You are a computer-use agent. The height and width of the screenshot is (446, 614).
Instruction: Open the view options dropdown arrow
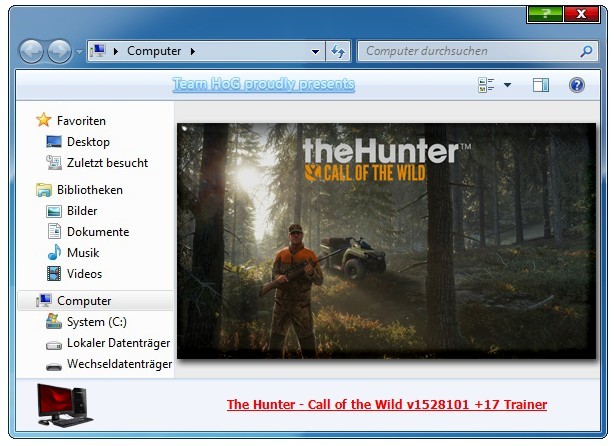(507, 85)
